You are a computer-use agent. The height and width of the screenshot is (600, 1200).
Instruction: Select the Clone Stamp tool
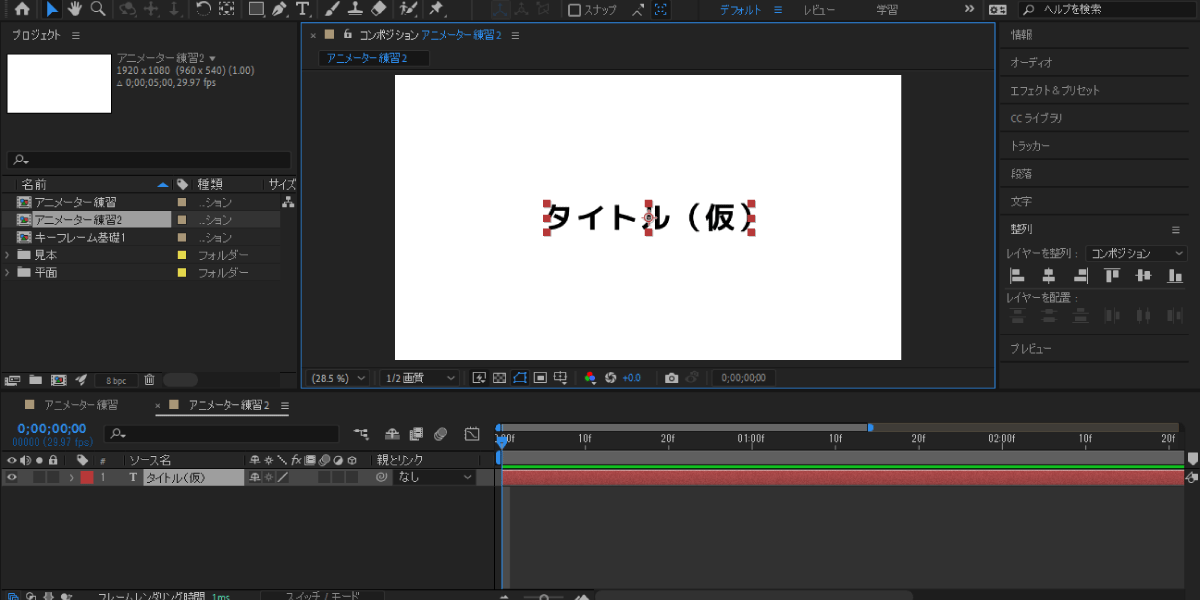click(355, 9)
